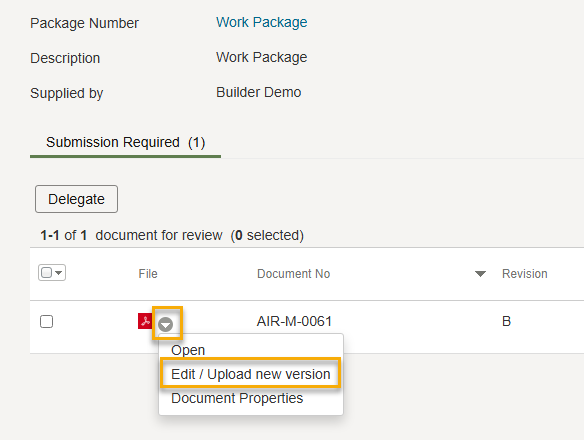584x440 pixels.
Task: Choose Open from the file menu
Action: [188, 350]
